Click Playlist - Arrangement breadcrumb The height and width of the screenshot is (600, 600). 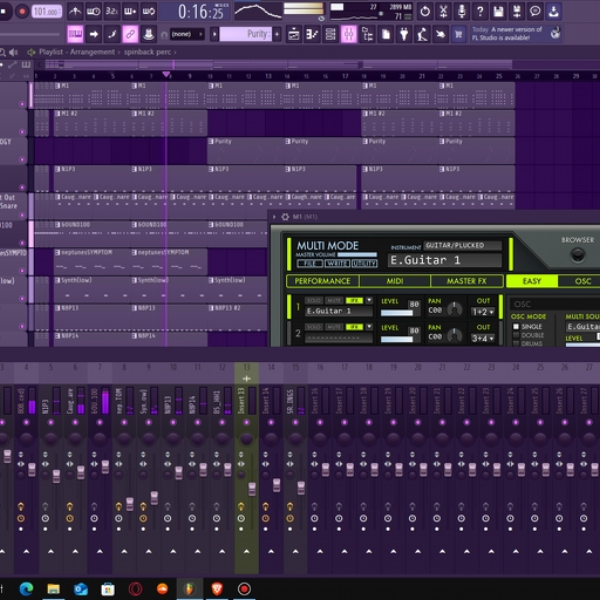(x=77, y=52)
